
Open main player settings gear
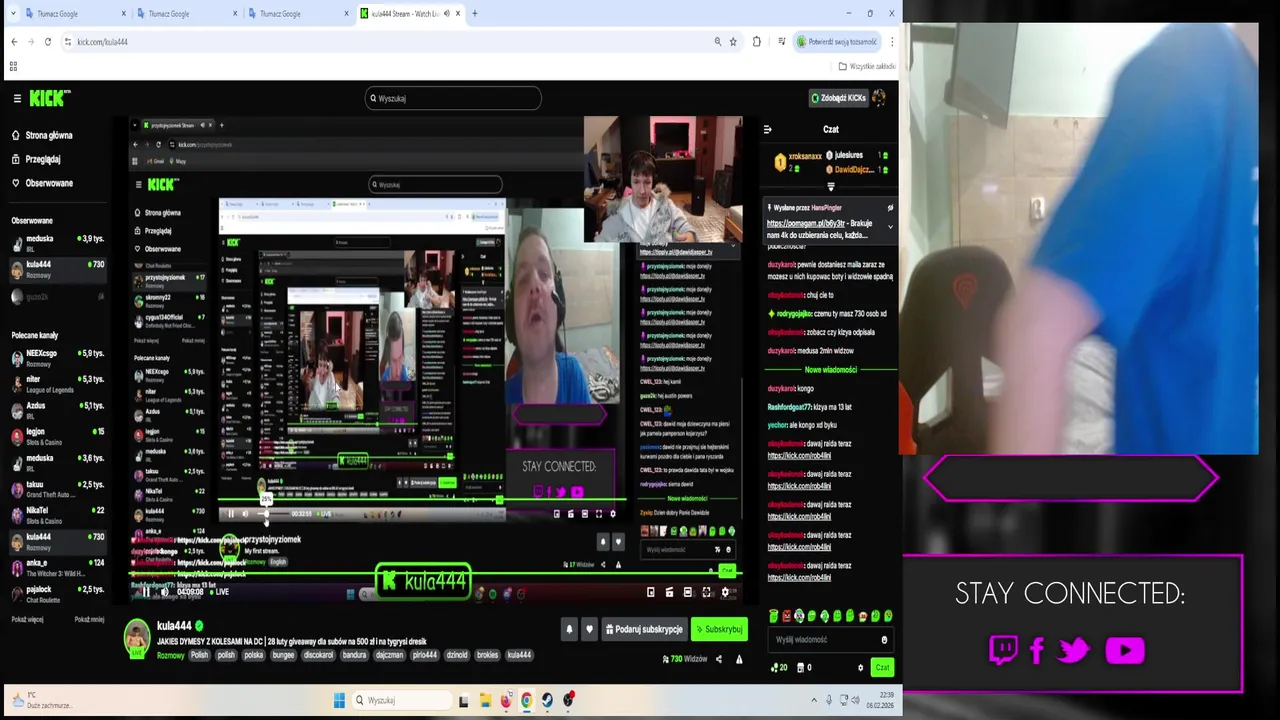[725, 592]
